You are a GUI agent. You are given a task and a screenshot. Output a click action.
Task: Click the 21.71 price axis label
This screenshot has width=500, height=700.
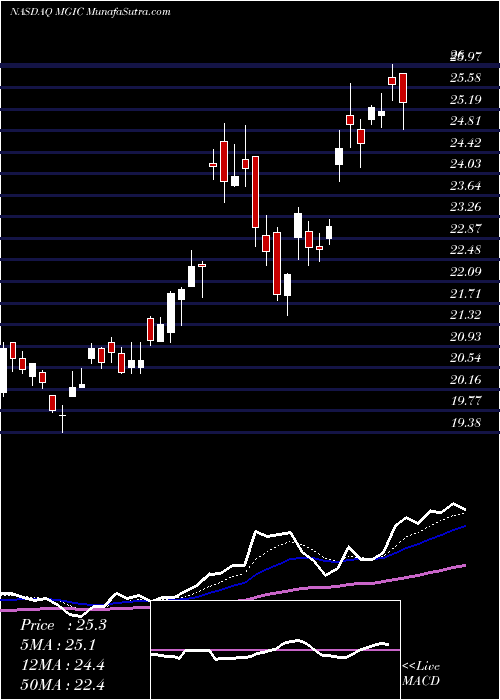[466, 294]
